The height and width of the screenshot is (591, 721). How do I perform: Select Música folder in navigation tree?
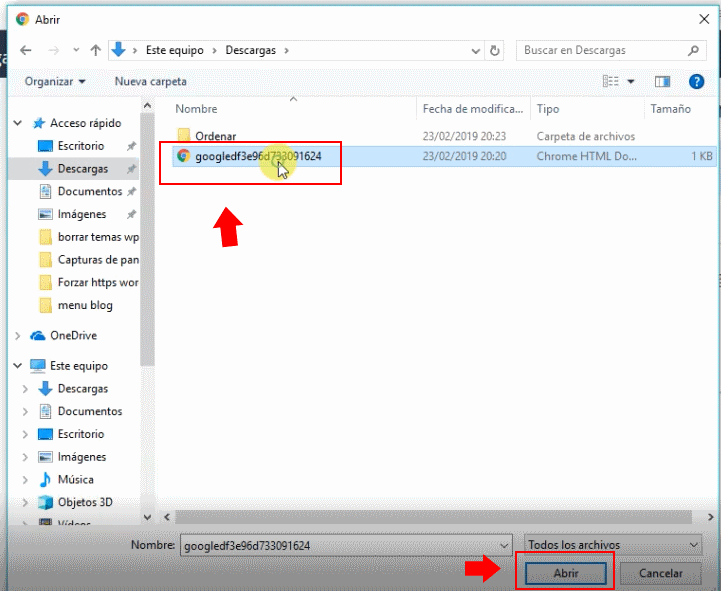[x=75, y=480]
